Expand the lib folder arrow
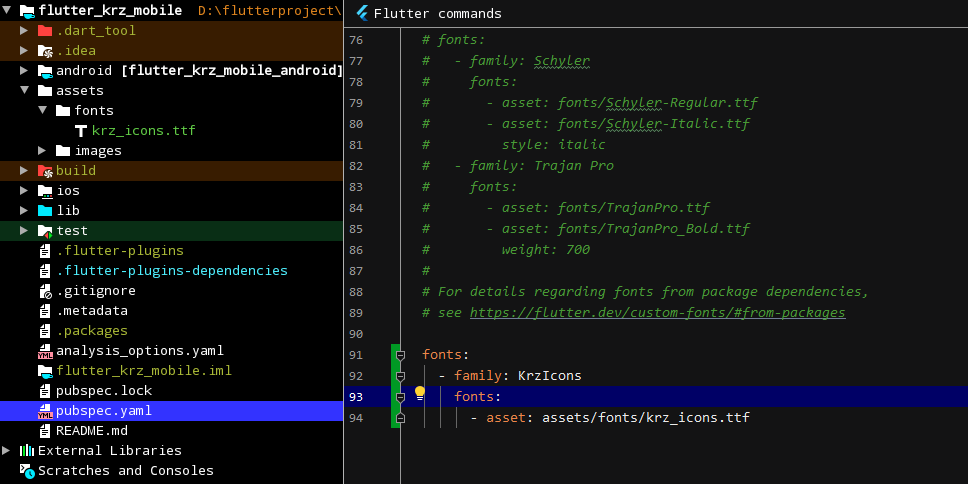This screenshot has width=968, height=484. (25, 211)
